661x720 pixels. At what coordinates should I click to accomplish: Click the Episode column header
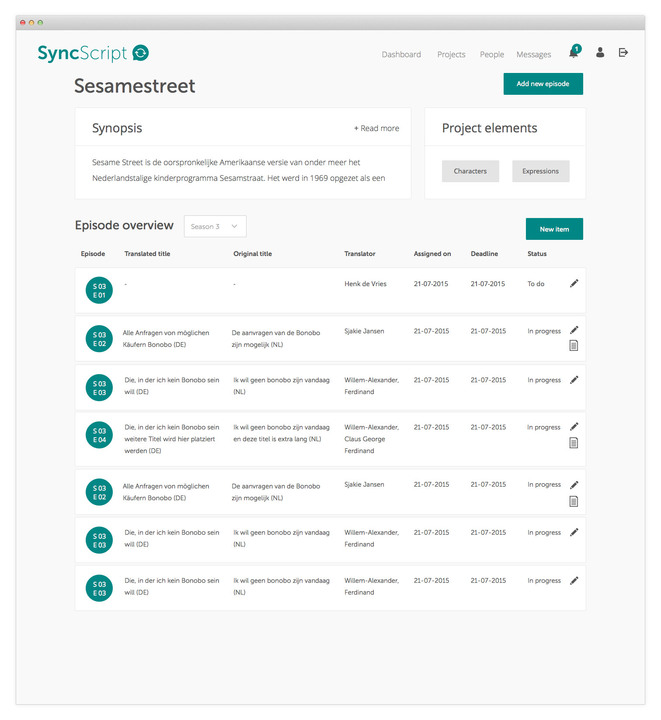click(93, 253)
